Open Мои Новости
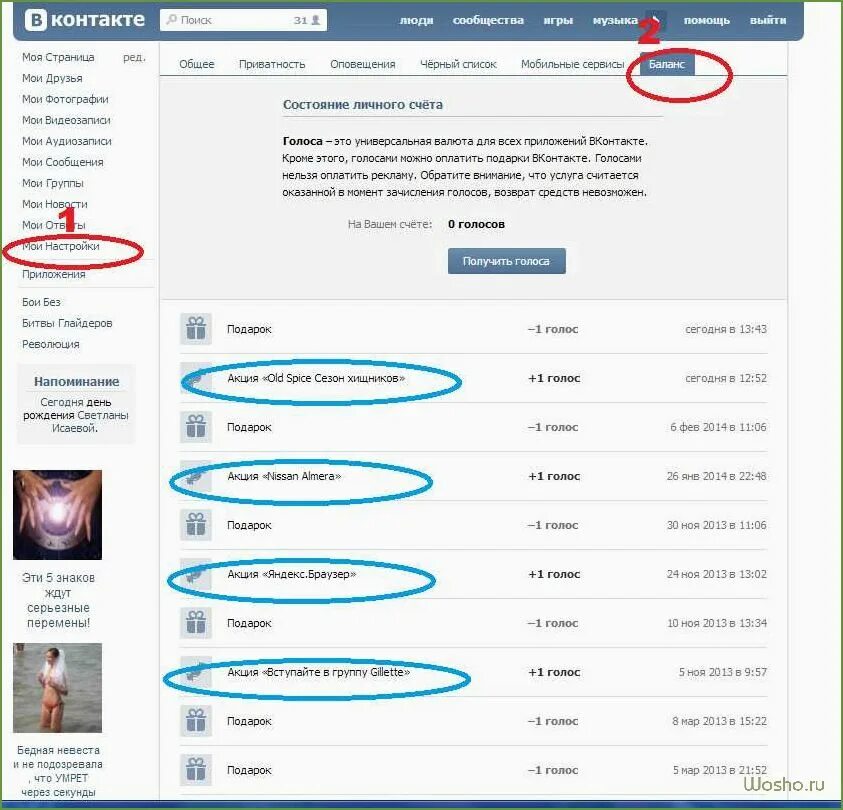 coord(54,204)
